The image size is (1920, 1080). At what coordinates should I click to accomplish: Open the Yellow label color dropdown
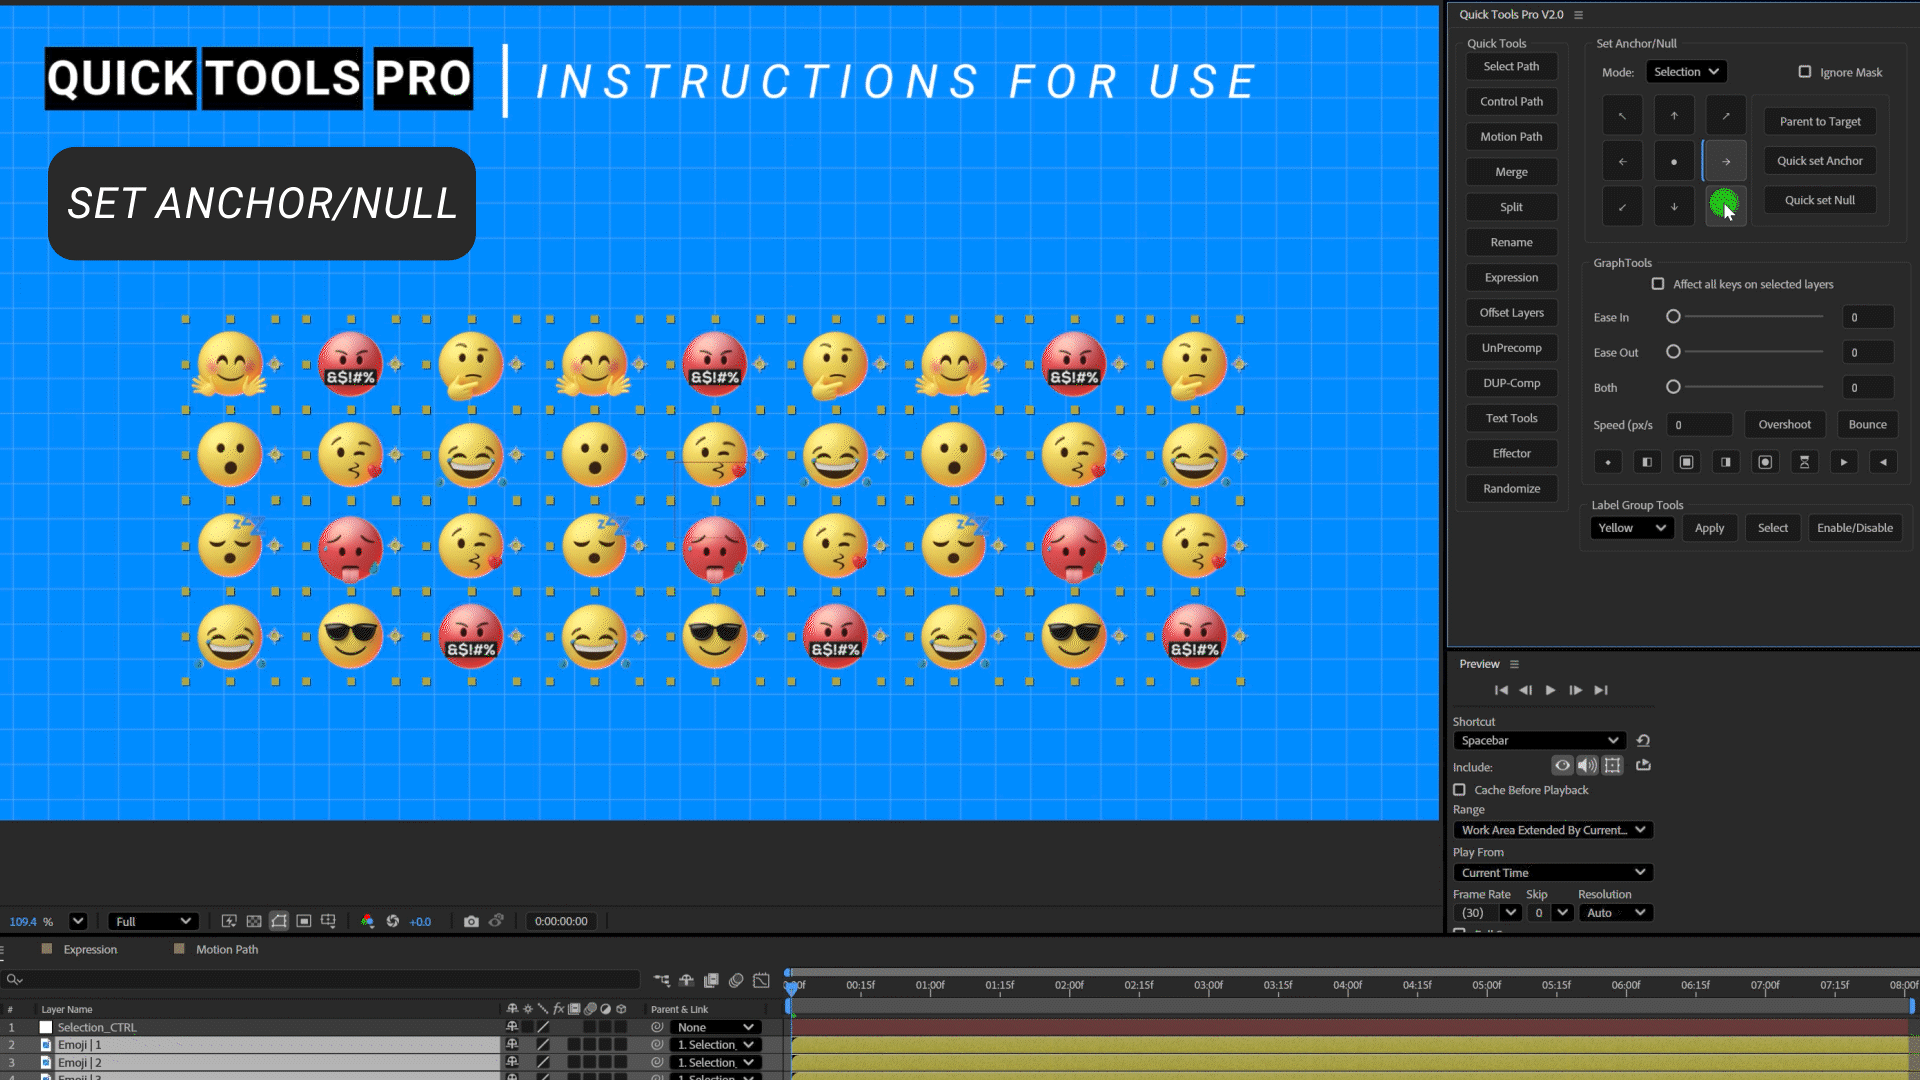(x=1631, y=528)
